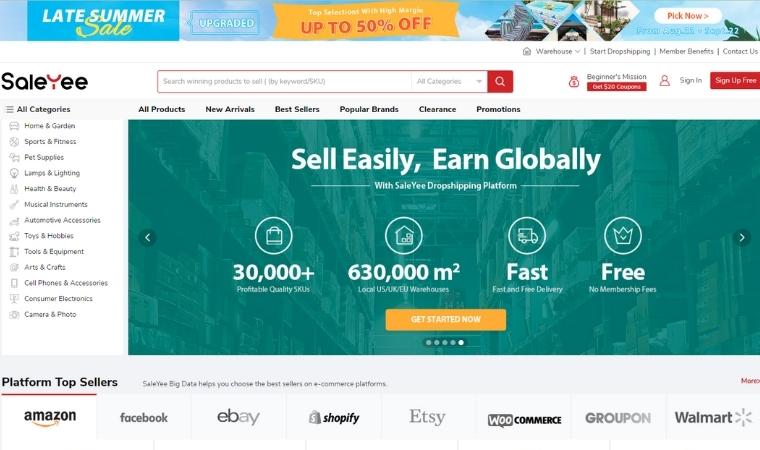This screenshot has height=450, width=760.
Task: Click into the product search input field
Action: coord(285,81)
